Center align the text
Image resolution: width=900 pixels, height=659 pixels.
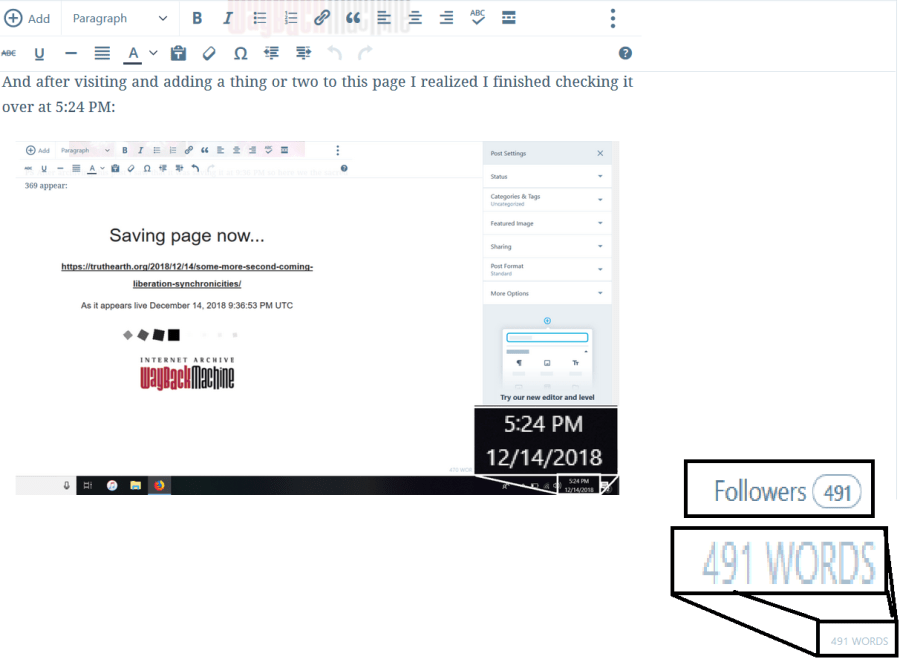coord(415,18)
